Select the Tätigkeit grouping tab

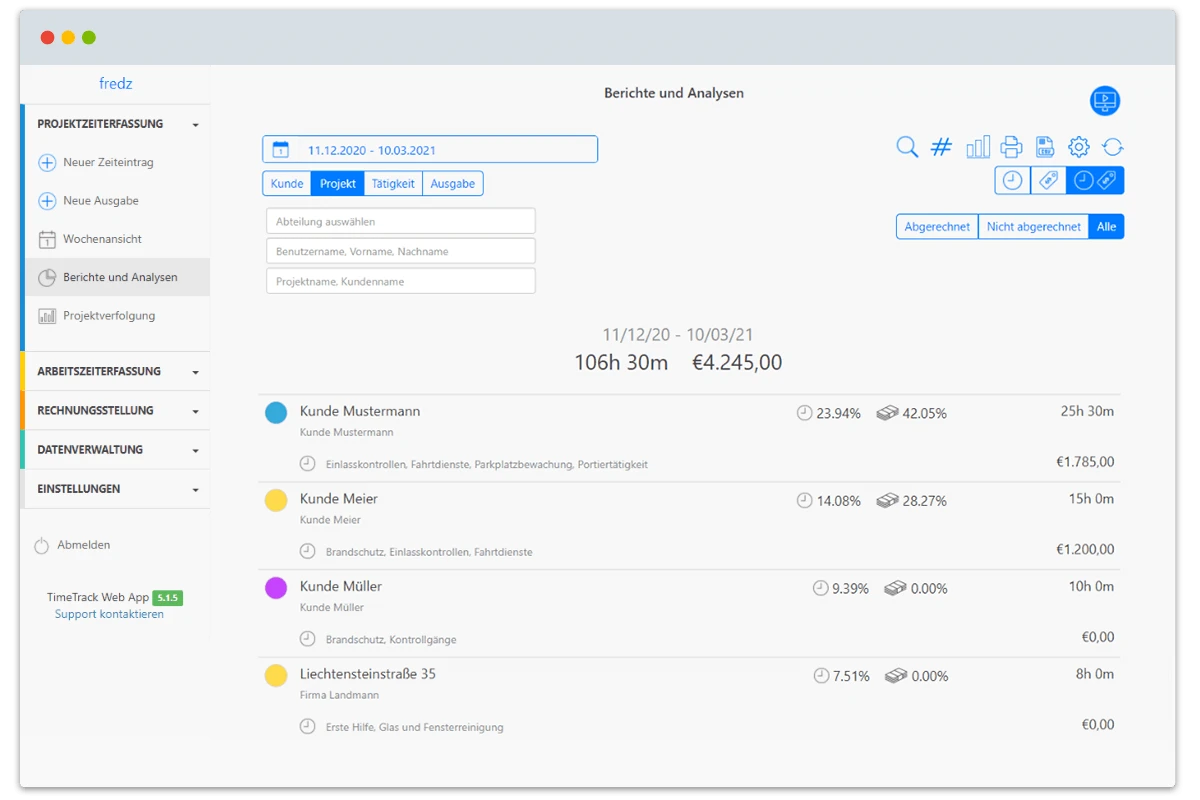(393, 184)
